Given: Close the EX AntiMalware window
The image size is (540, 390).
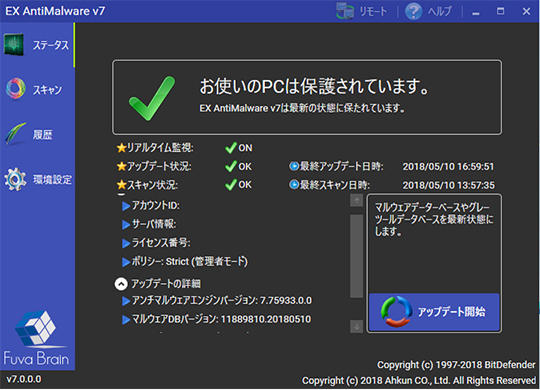Looking at the screenshot, I should 526,11.
